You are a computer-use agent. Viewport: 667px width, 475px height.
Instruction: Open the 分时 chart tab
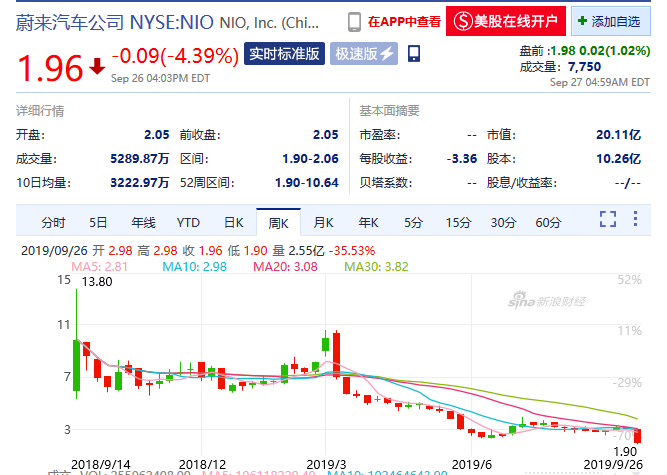click(53, 222)
